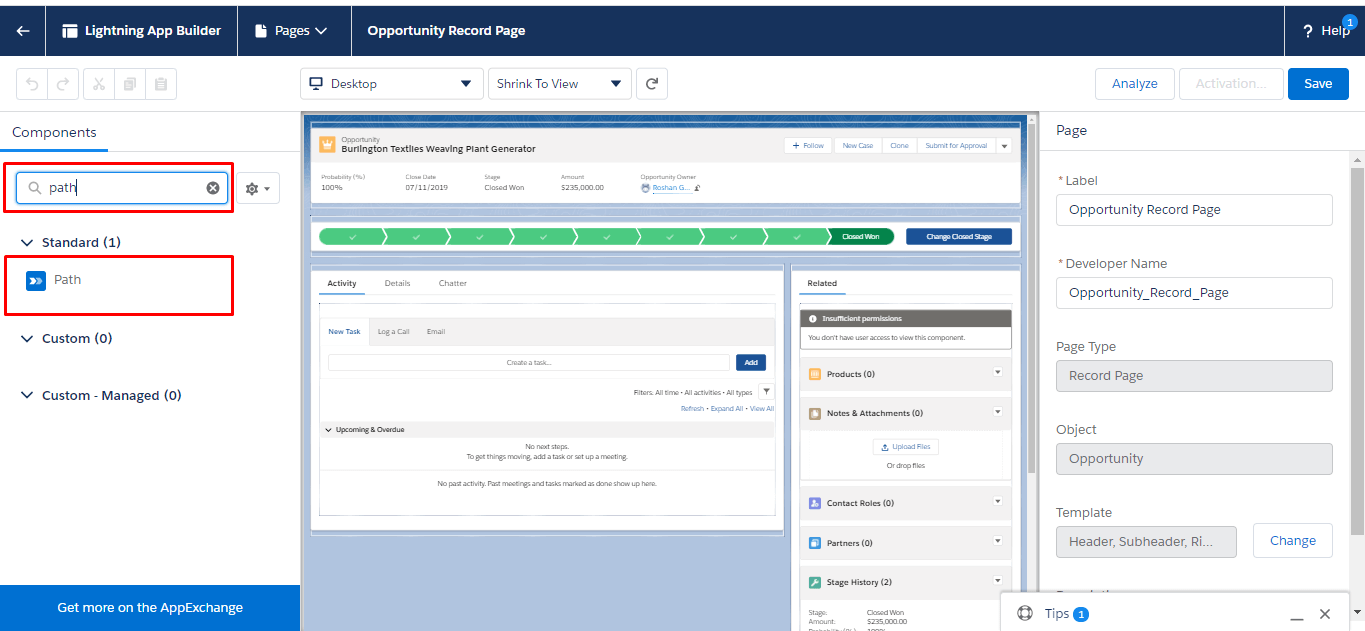Screen dimensions: 1365x631
Task: Click the undo icon in toolbar
Action: pos(32,84)
